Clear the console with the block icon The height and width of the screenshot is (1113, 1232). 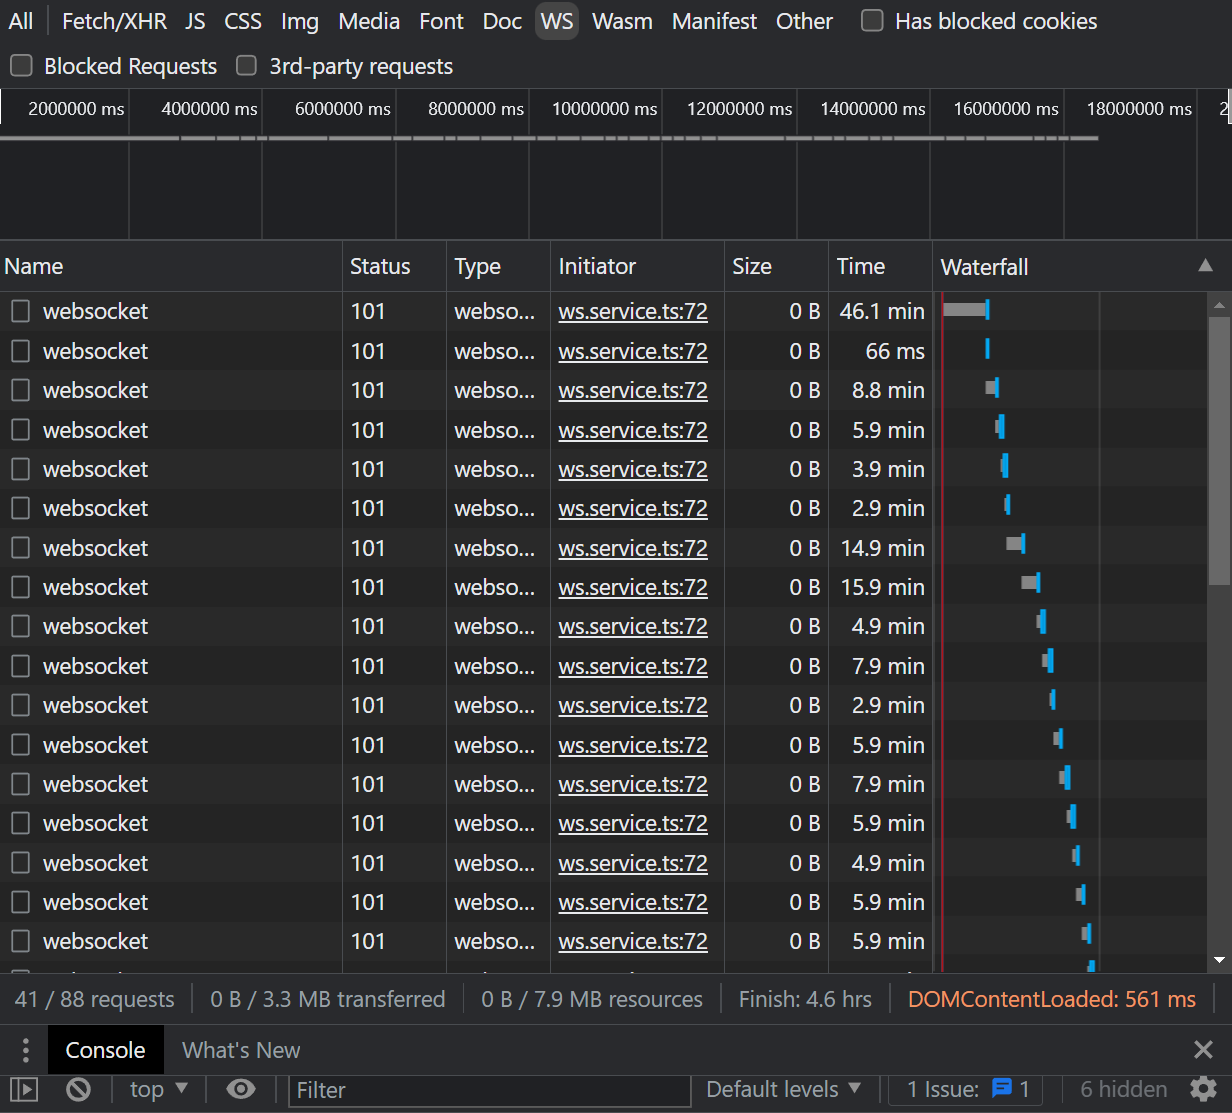[x=78, y=1089]
